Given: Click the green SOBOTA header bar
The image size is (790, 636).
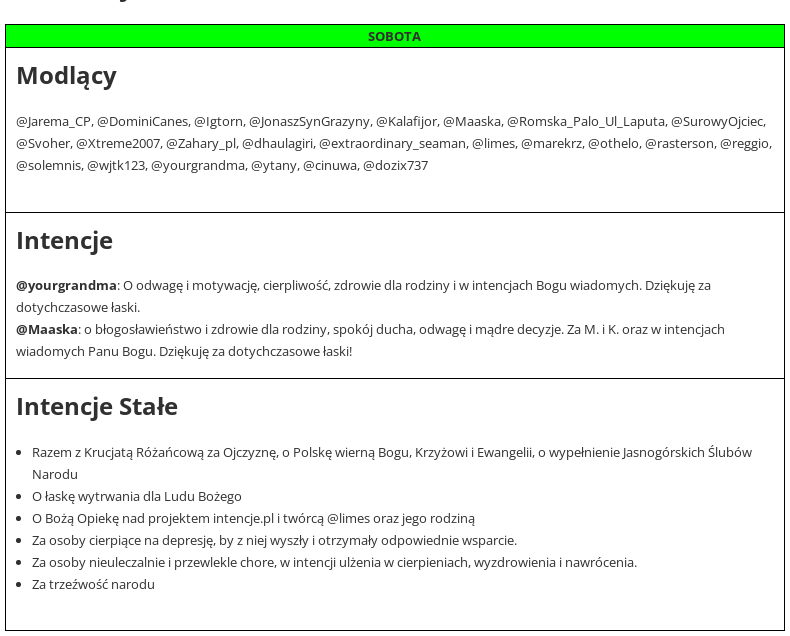Looking at the screenshot, I should pyautogui.click(x=394, y=36).
